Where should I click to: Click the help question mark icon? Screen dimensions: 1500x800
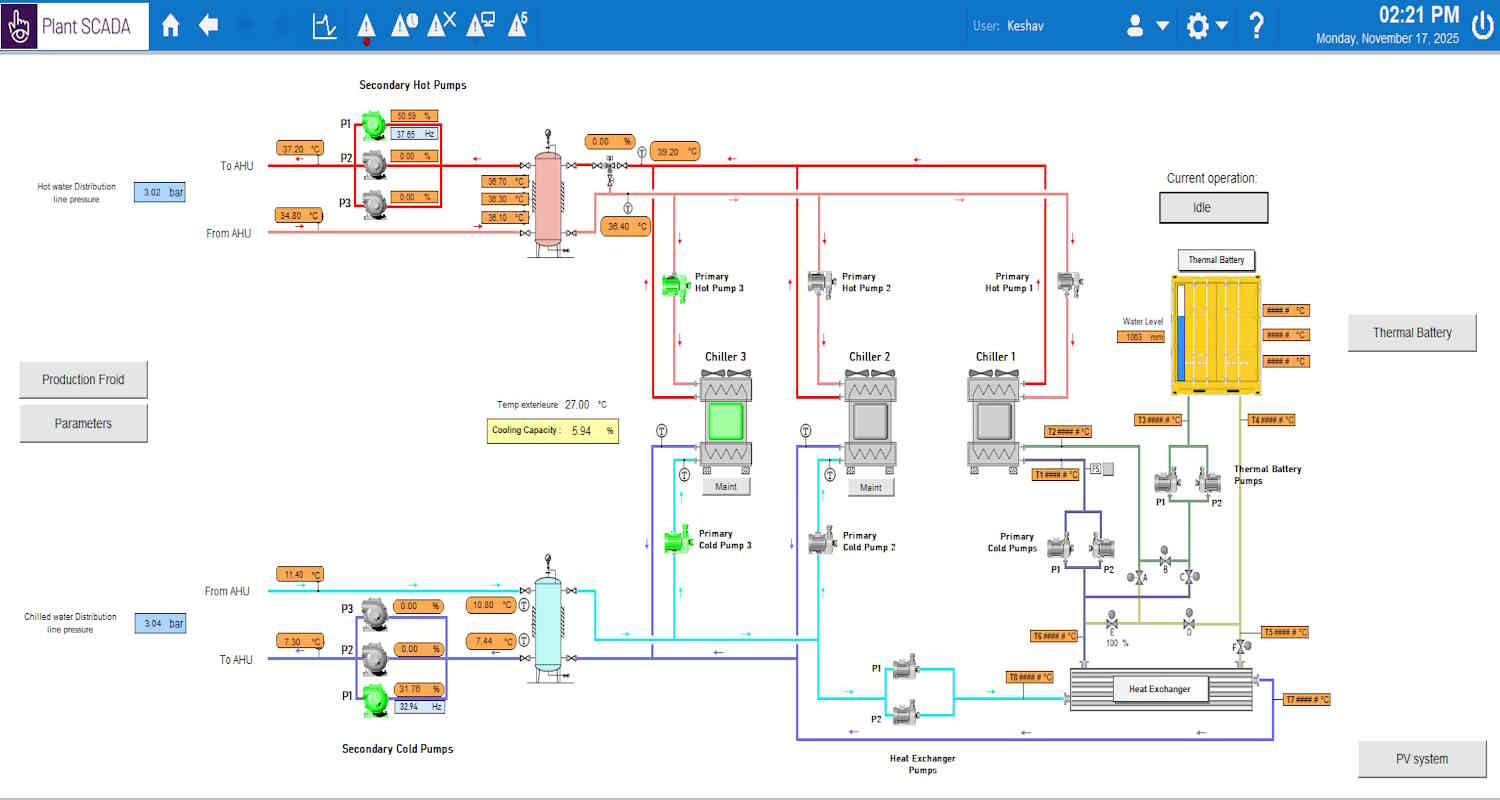[x=1257, y=26]
